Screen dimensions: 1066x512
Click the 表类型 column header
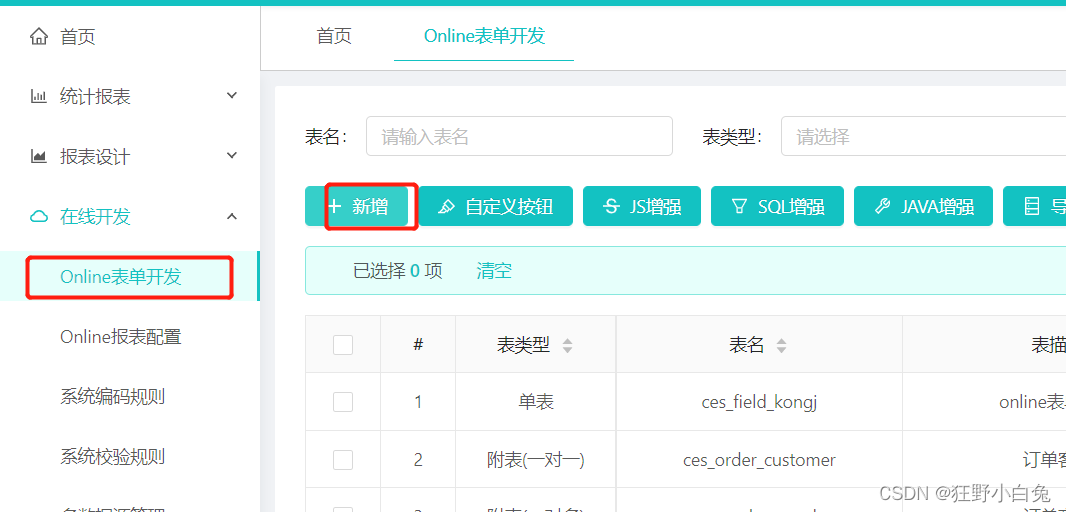point(536,345)
